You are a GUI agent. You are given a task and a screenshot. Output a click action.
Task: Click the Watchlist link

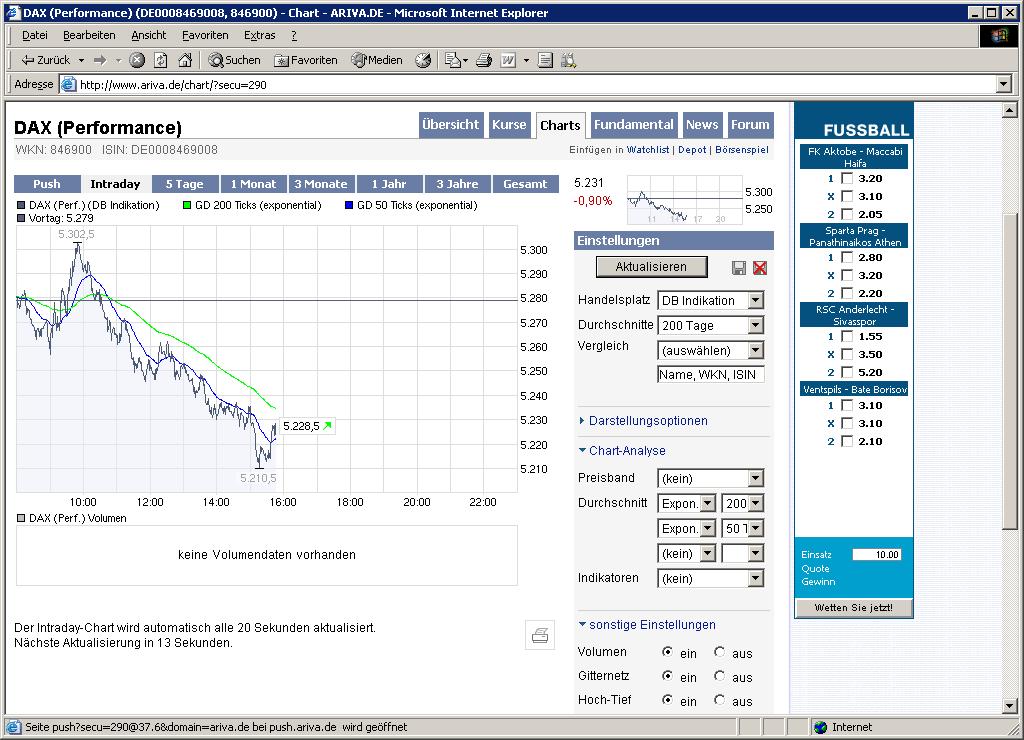[648, 150]
